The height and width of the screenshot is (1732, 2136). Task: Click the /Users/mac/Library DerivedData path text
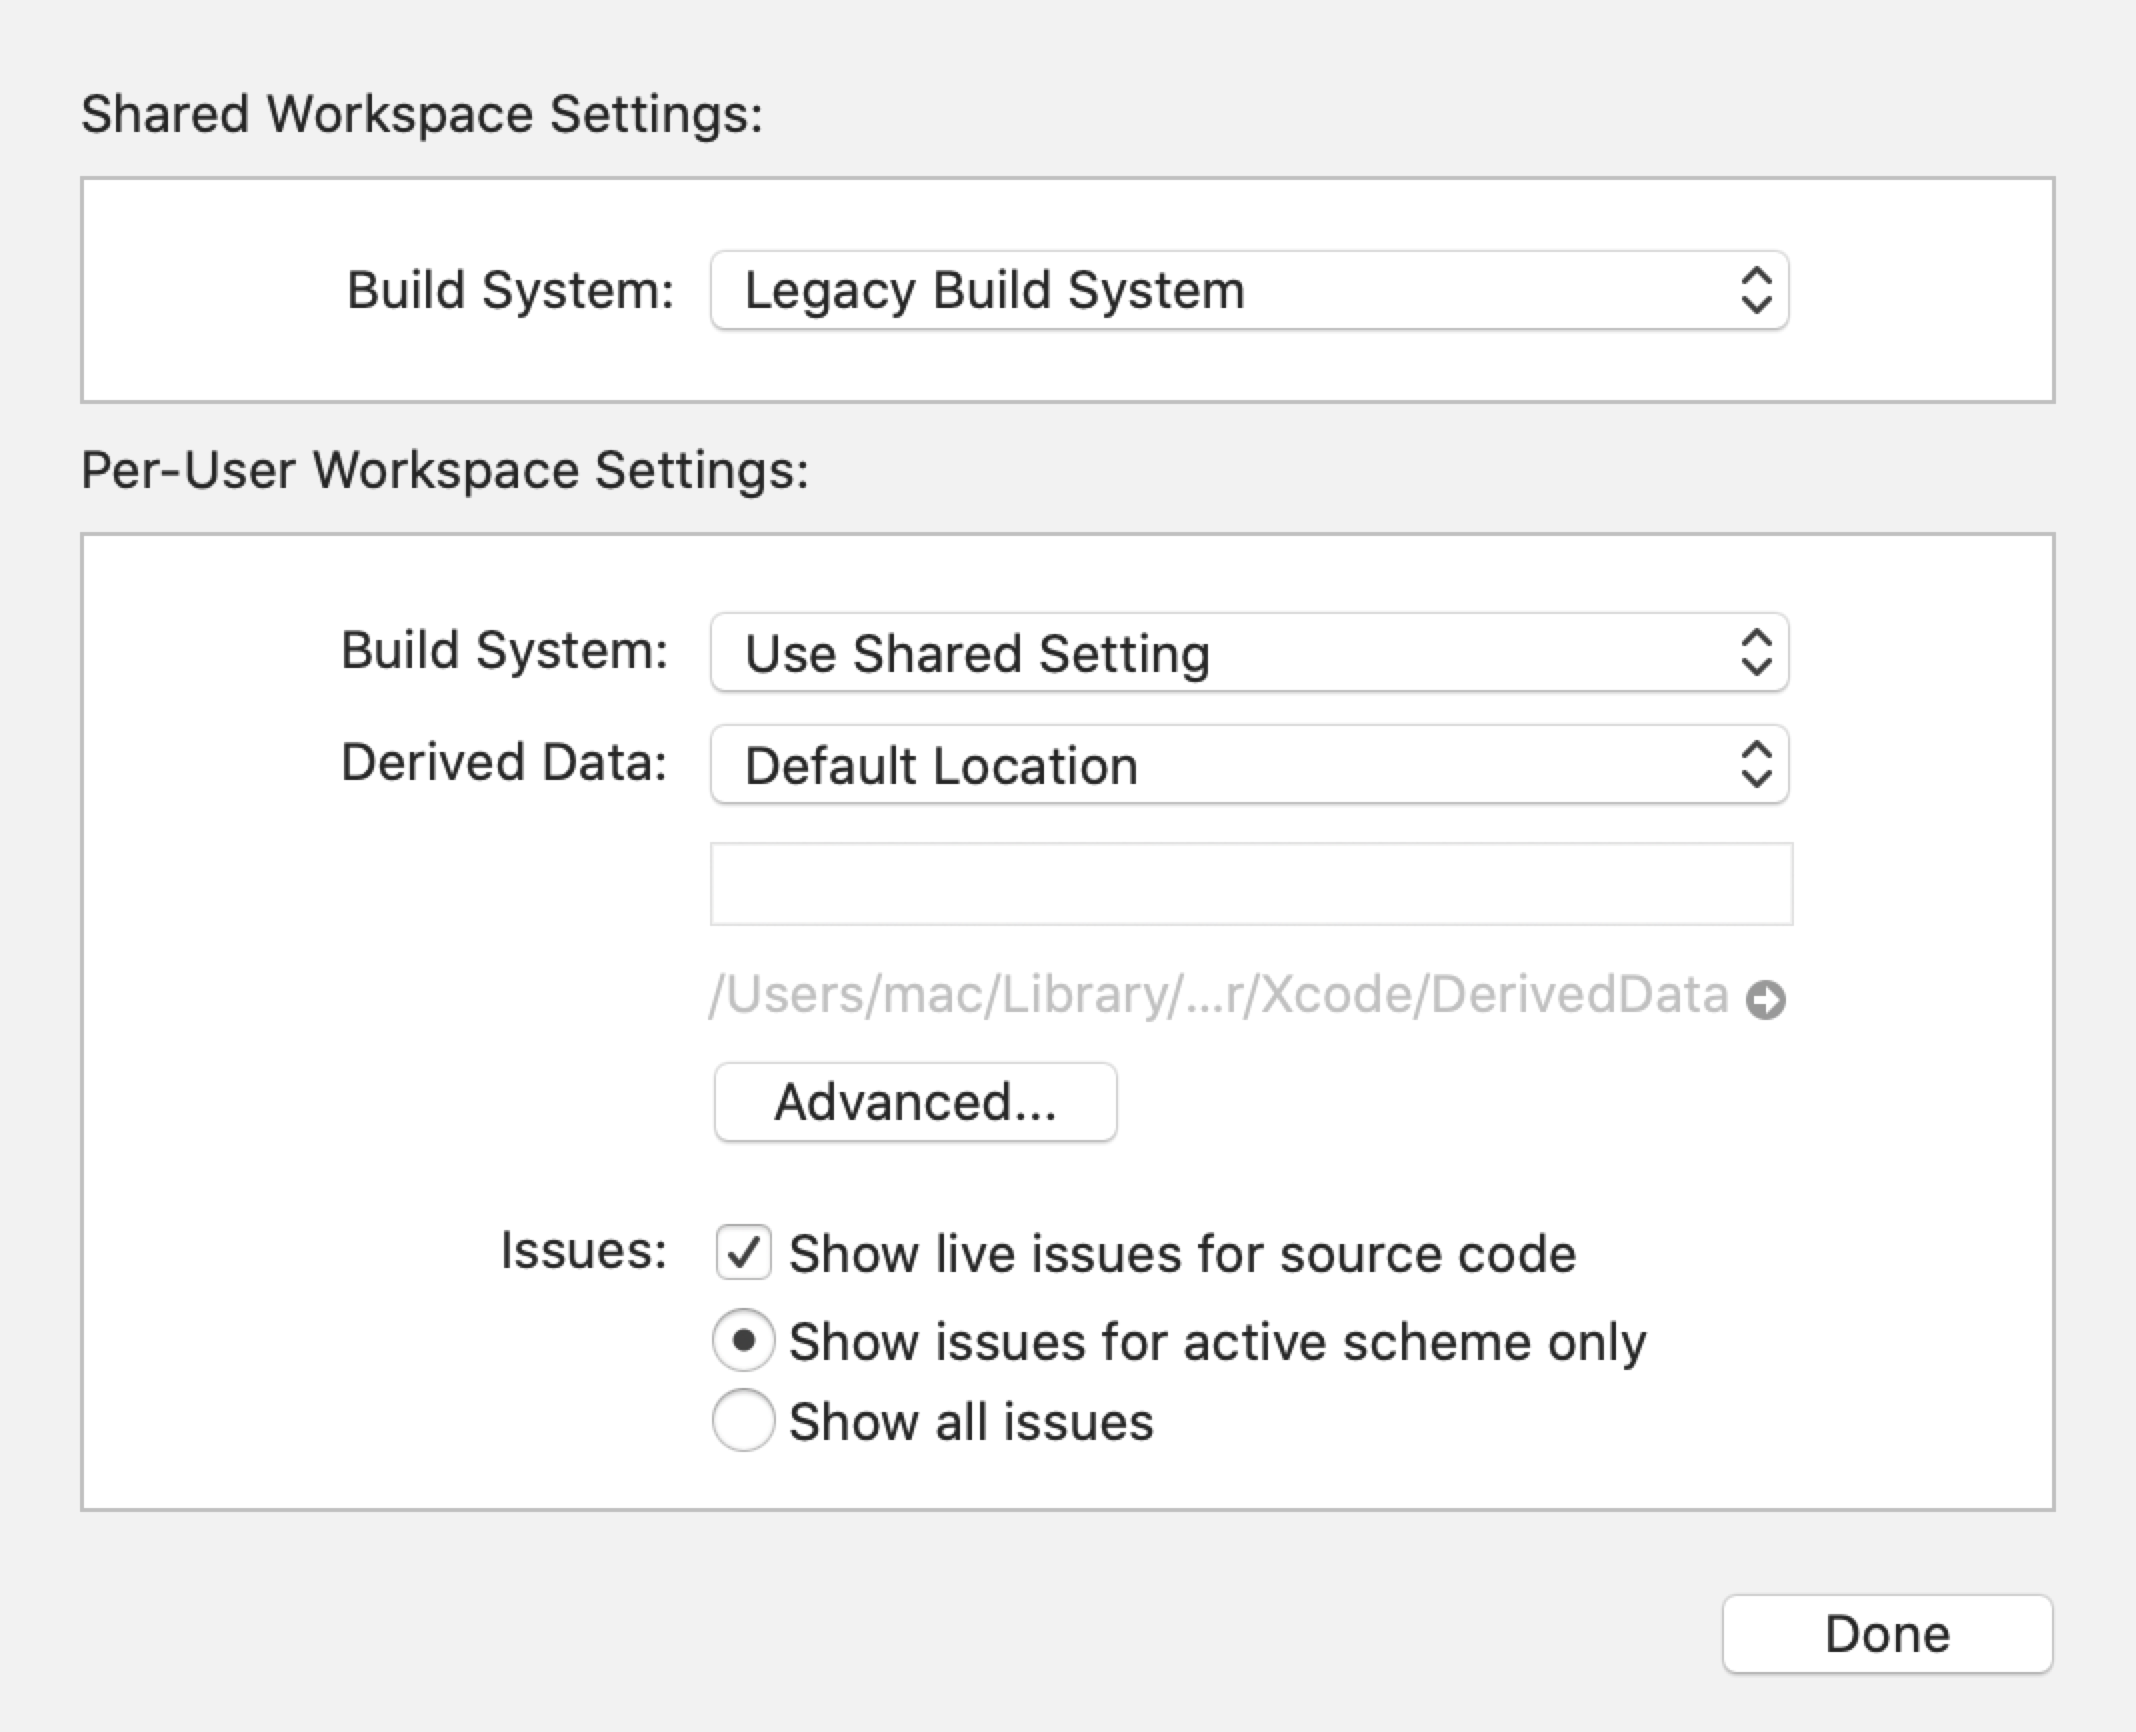click(x=1218, y=995)
